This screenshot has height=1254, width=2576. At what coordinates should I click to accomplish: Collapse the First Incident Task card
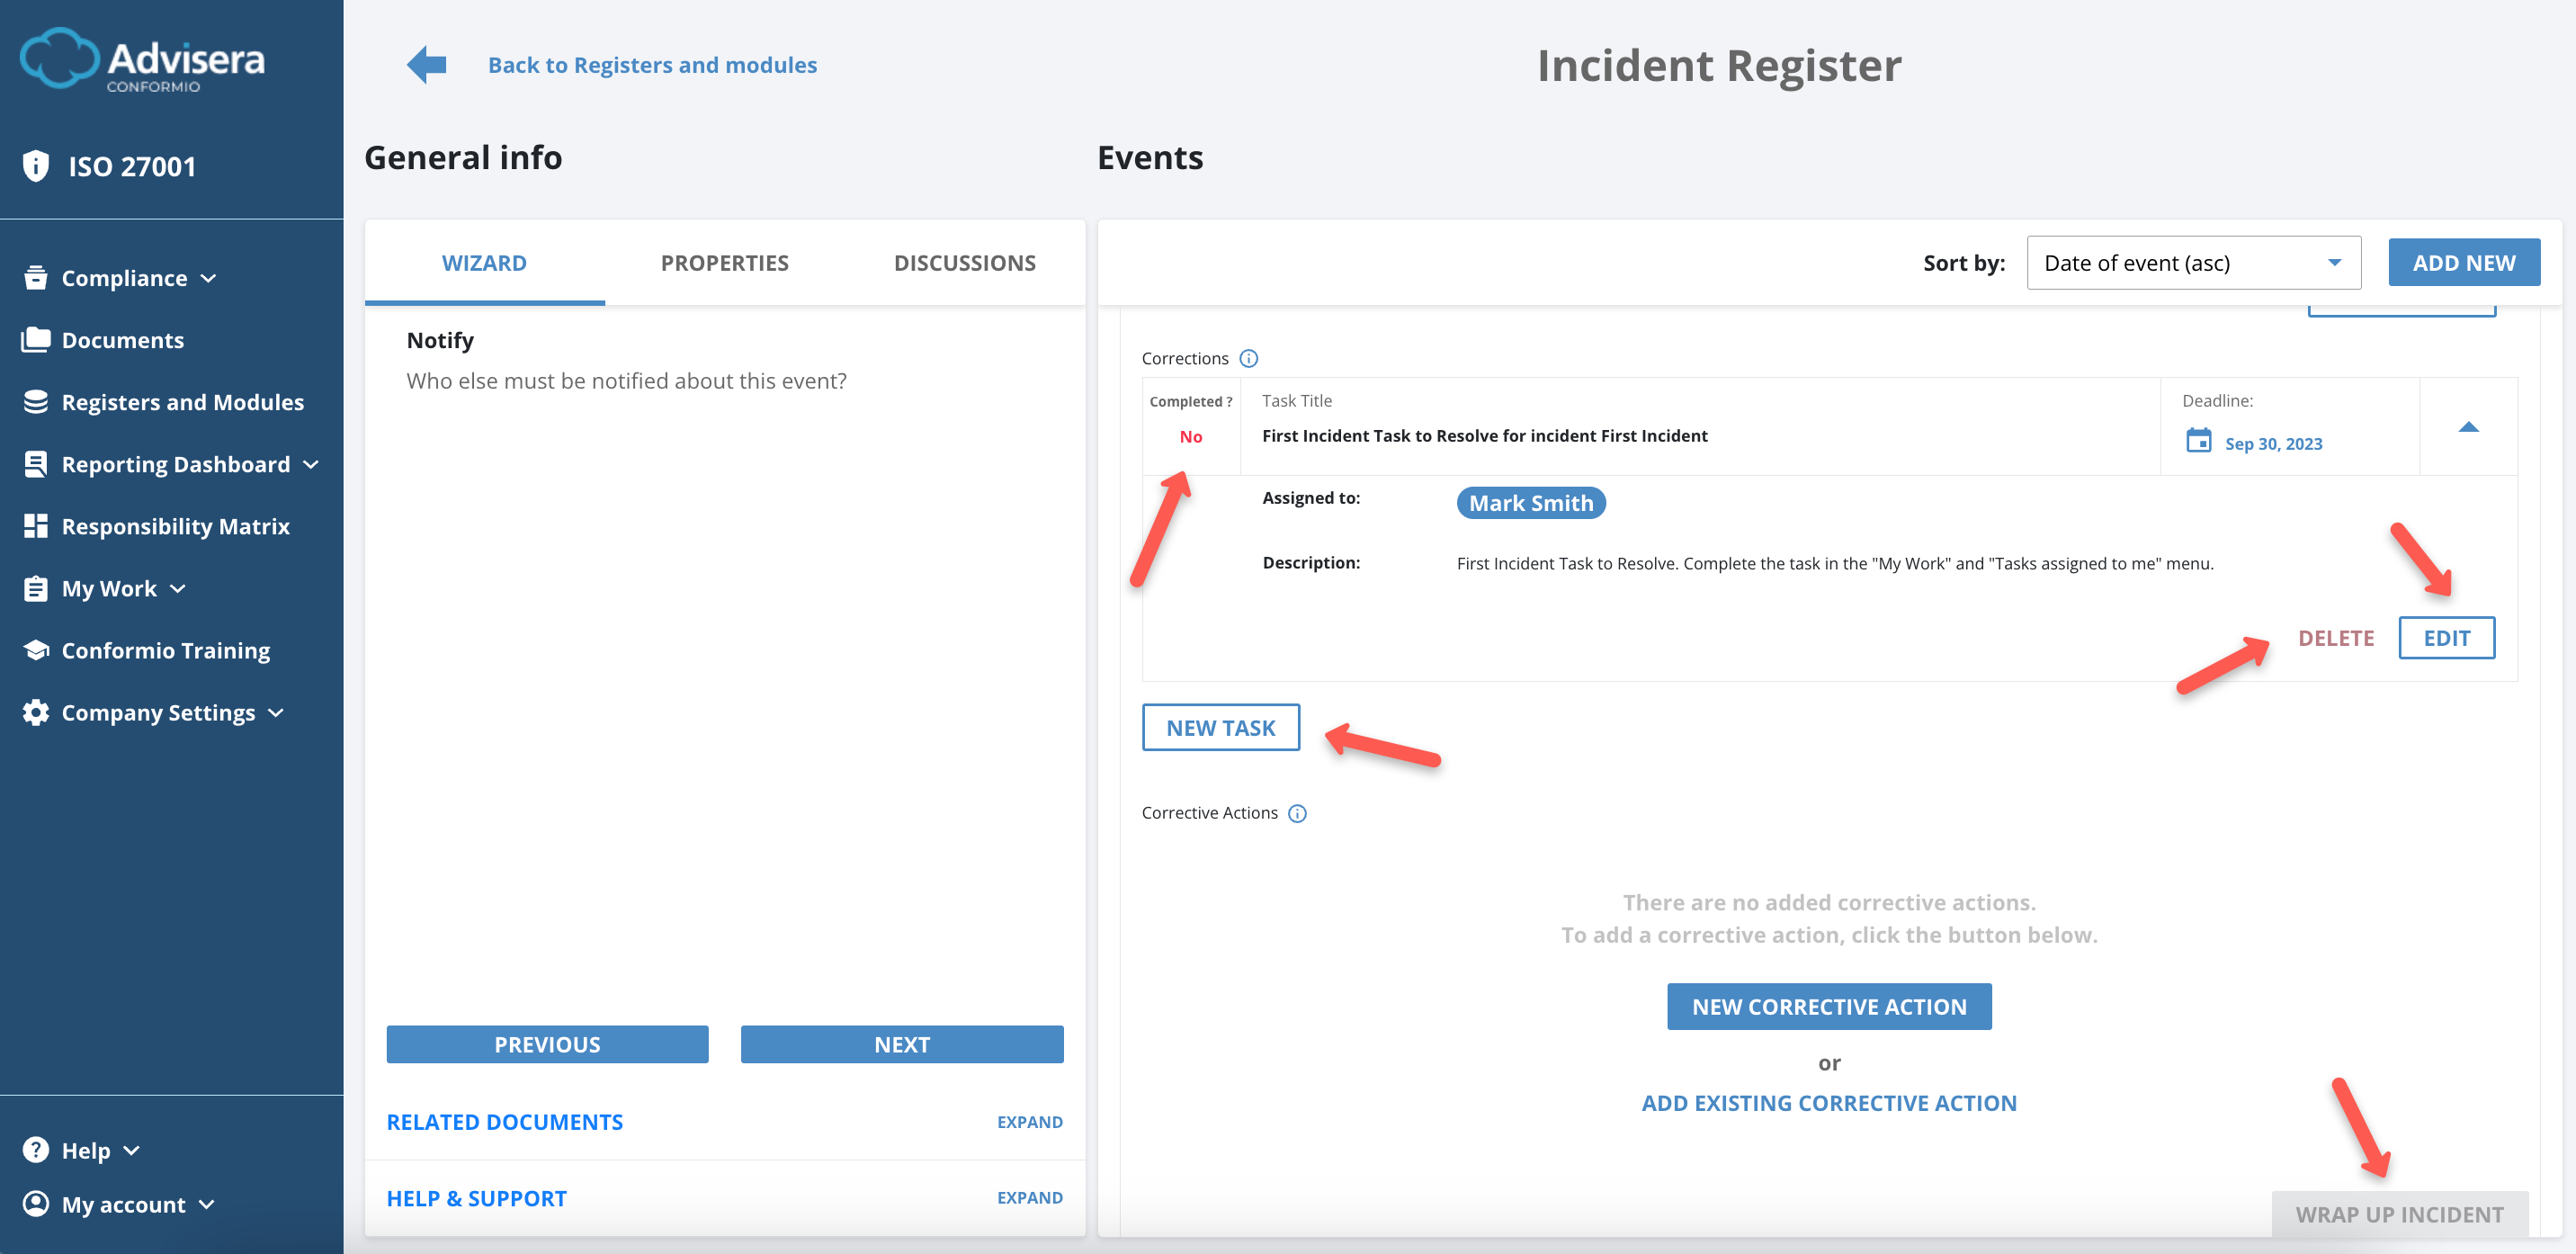coord(2469,427)
